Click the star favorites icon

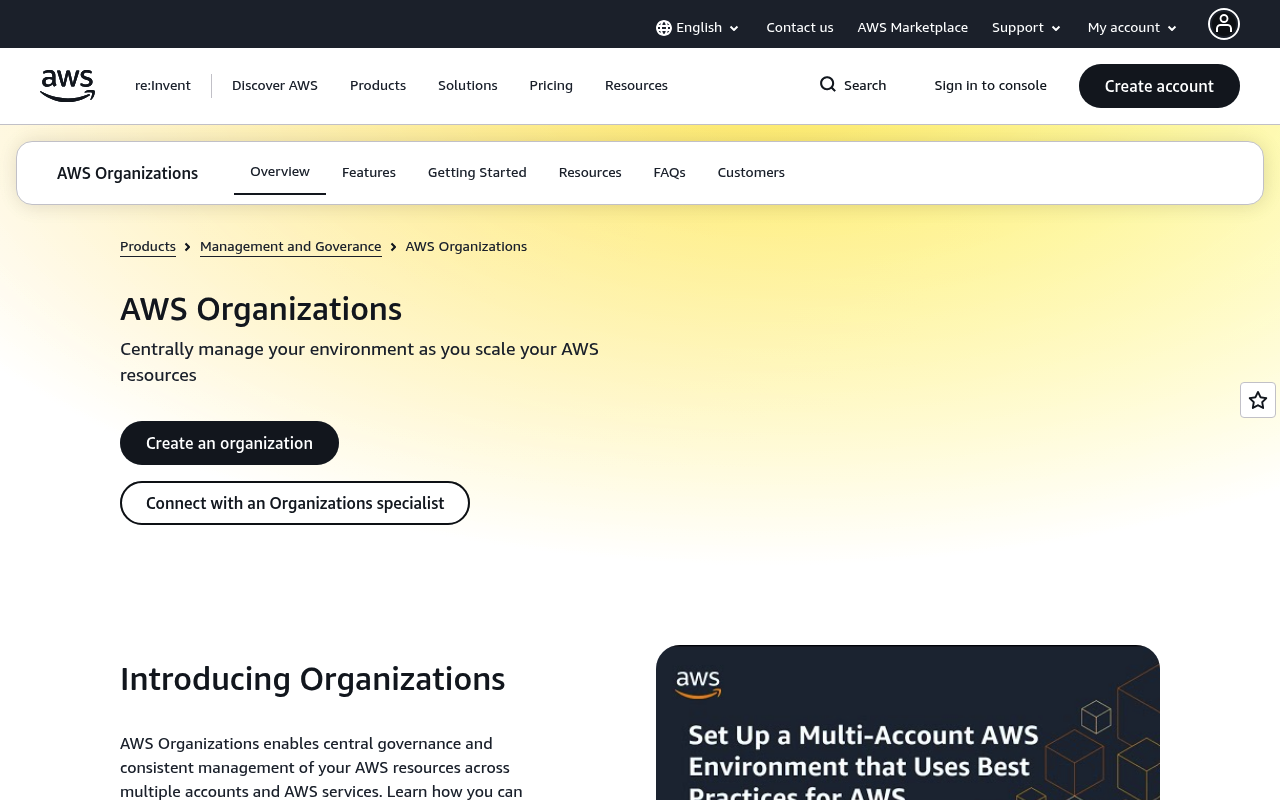[1258, 400]
